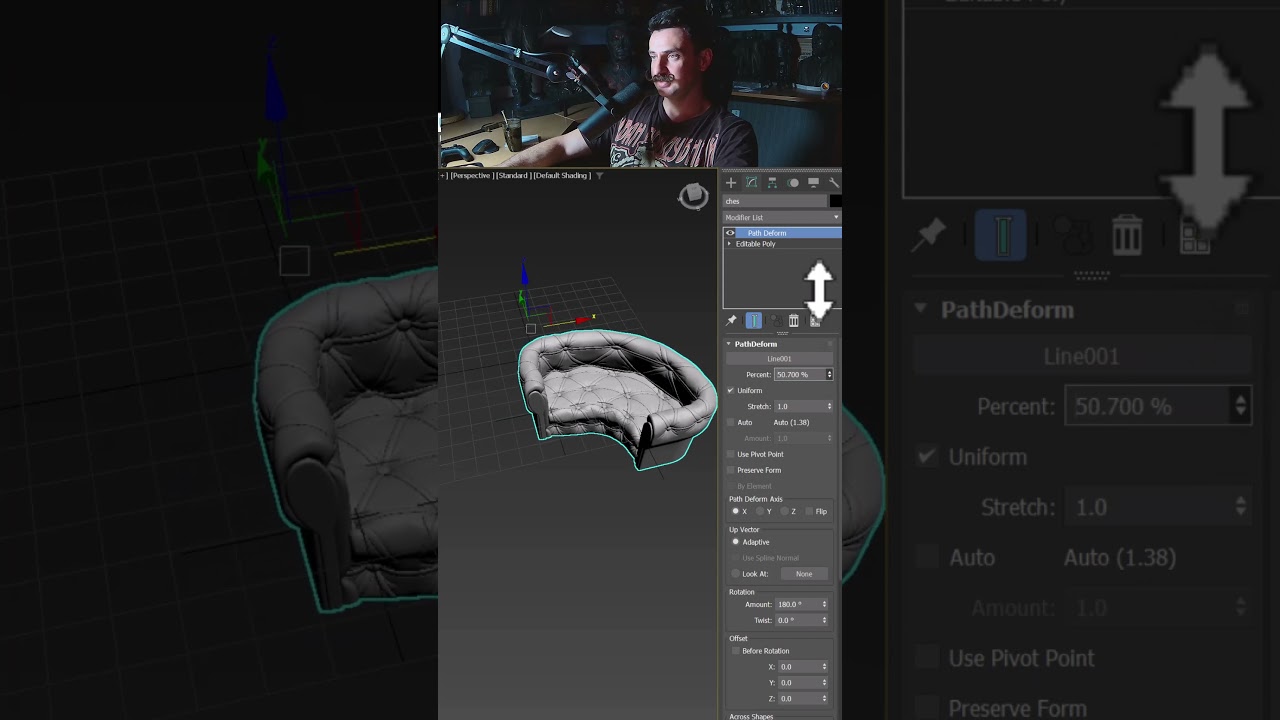Screen dimensions: 1280x720
Task: Click the red X axis gizmo handle
Action: (583, 320)
